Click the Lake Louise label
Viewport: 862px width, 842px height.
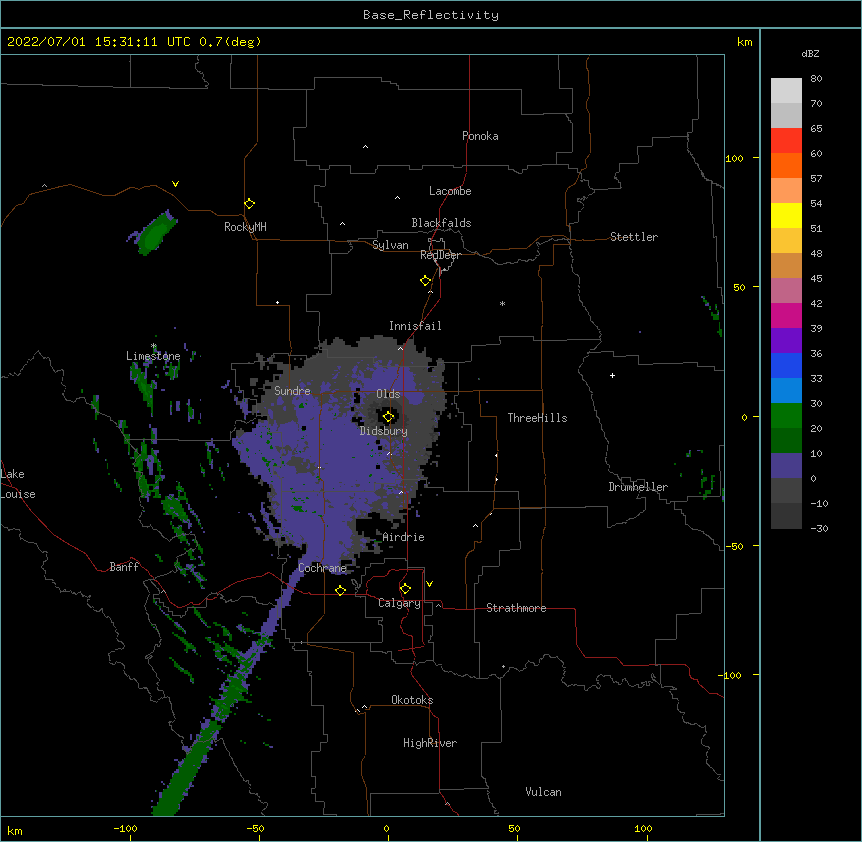coord(18,484)
